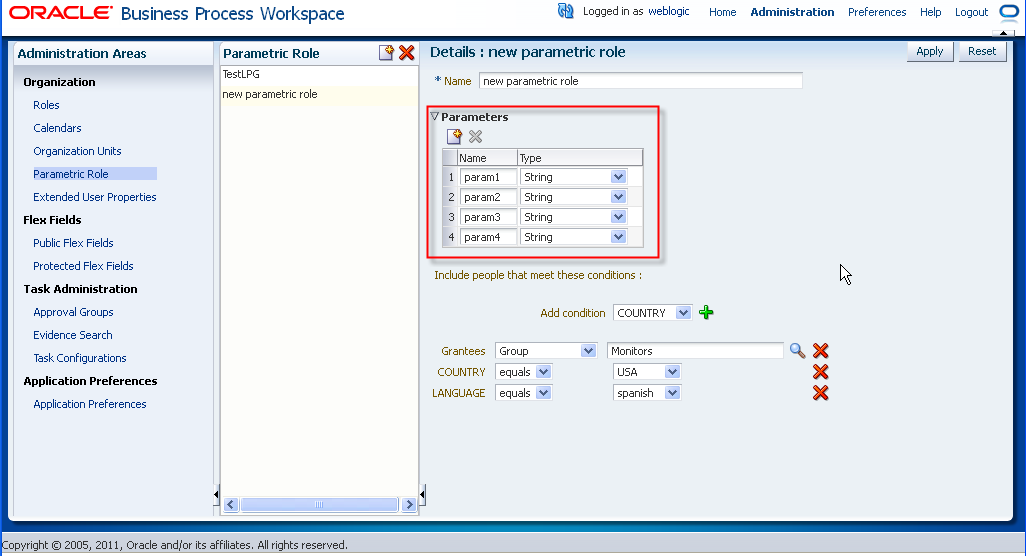Screen dimensions: 1026x556
Task: Open Preferences in top navigation
Action: (877, 12)
